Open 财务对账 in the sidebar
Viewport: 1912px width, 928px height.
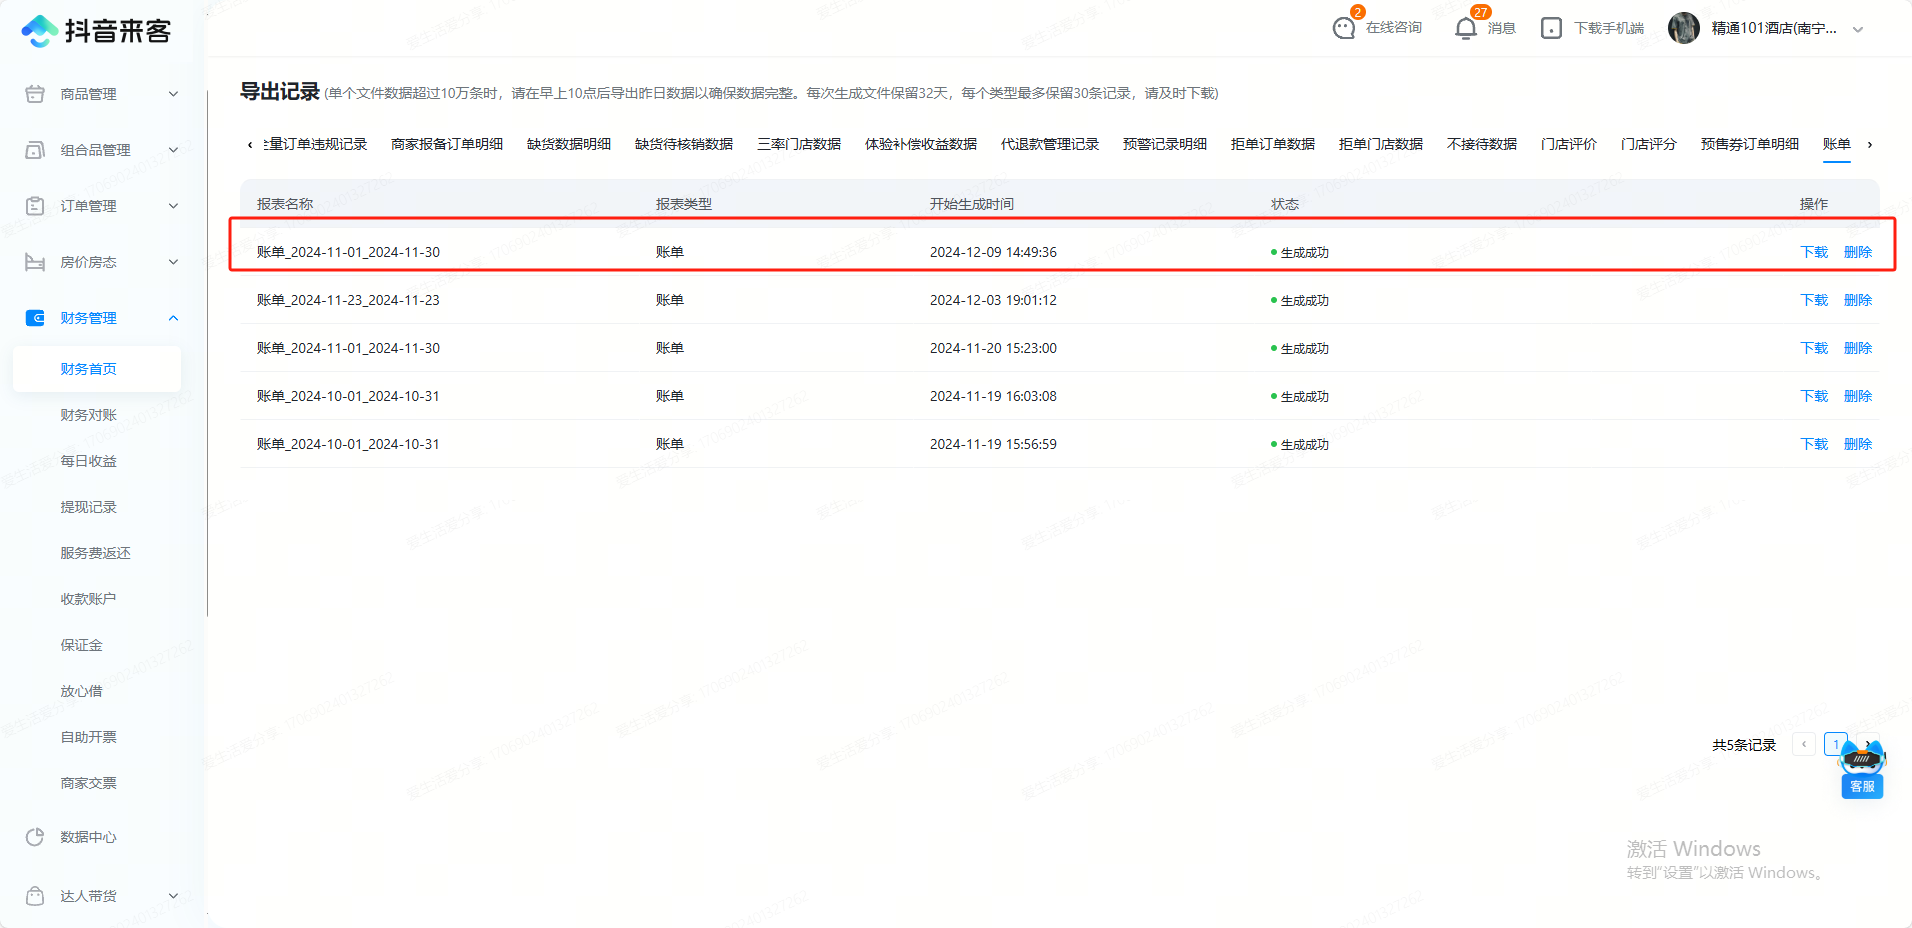pos(88,415)
